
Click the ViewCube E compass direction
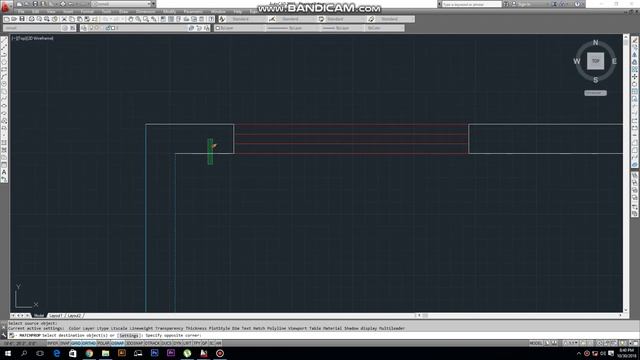coord(614,61)
